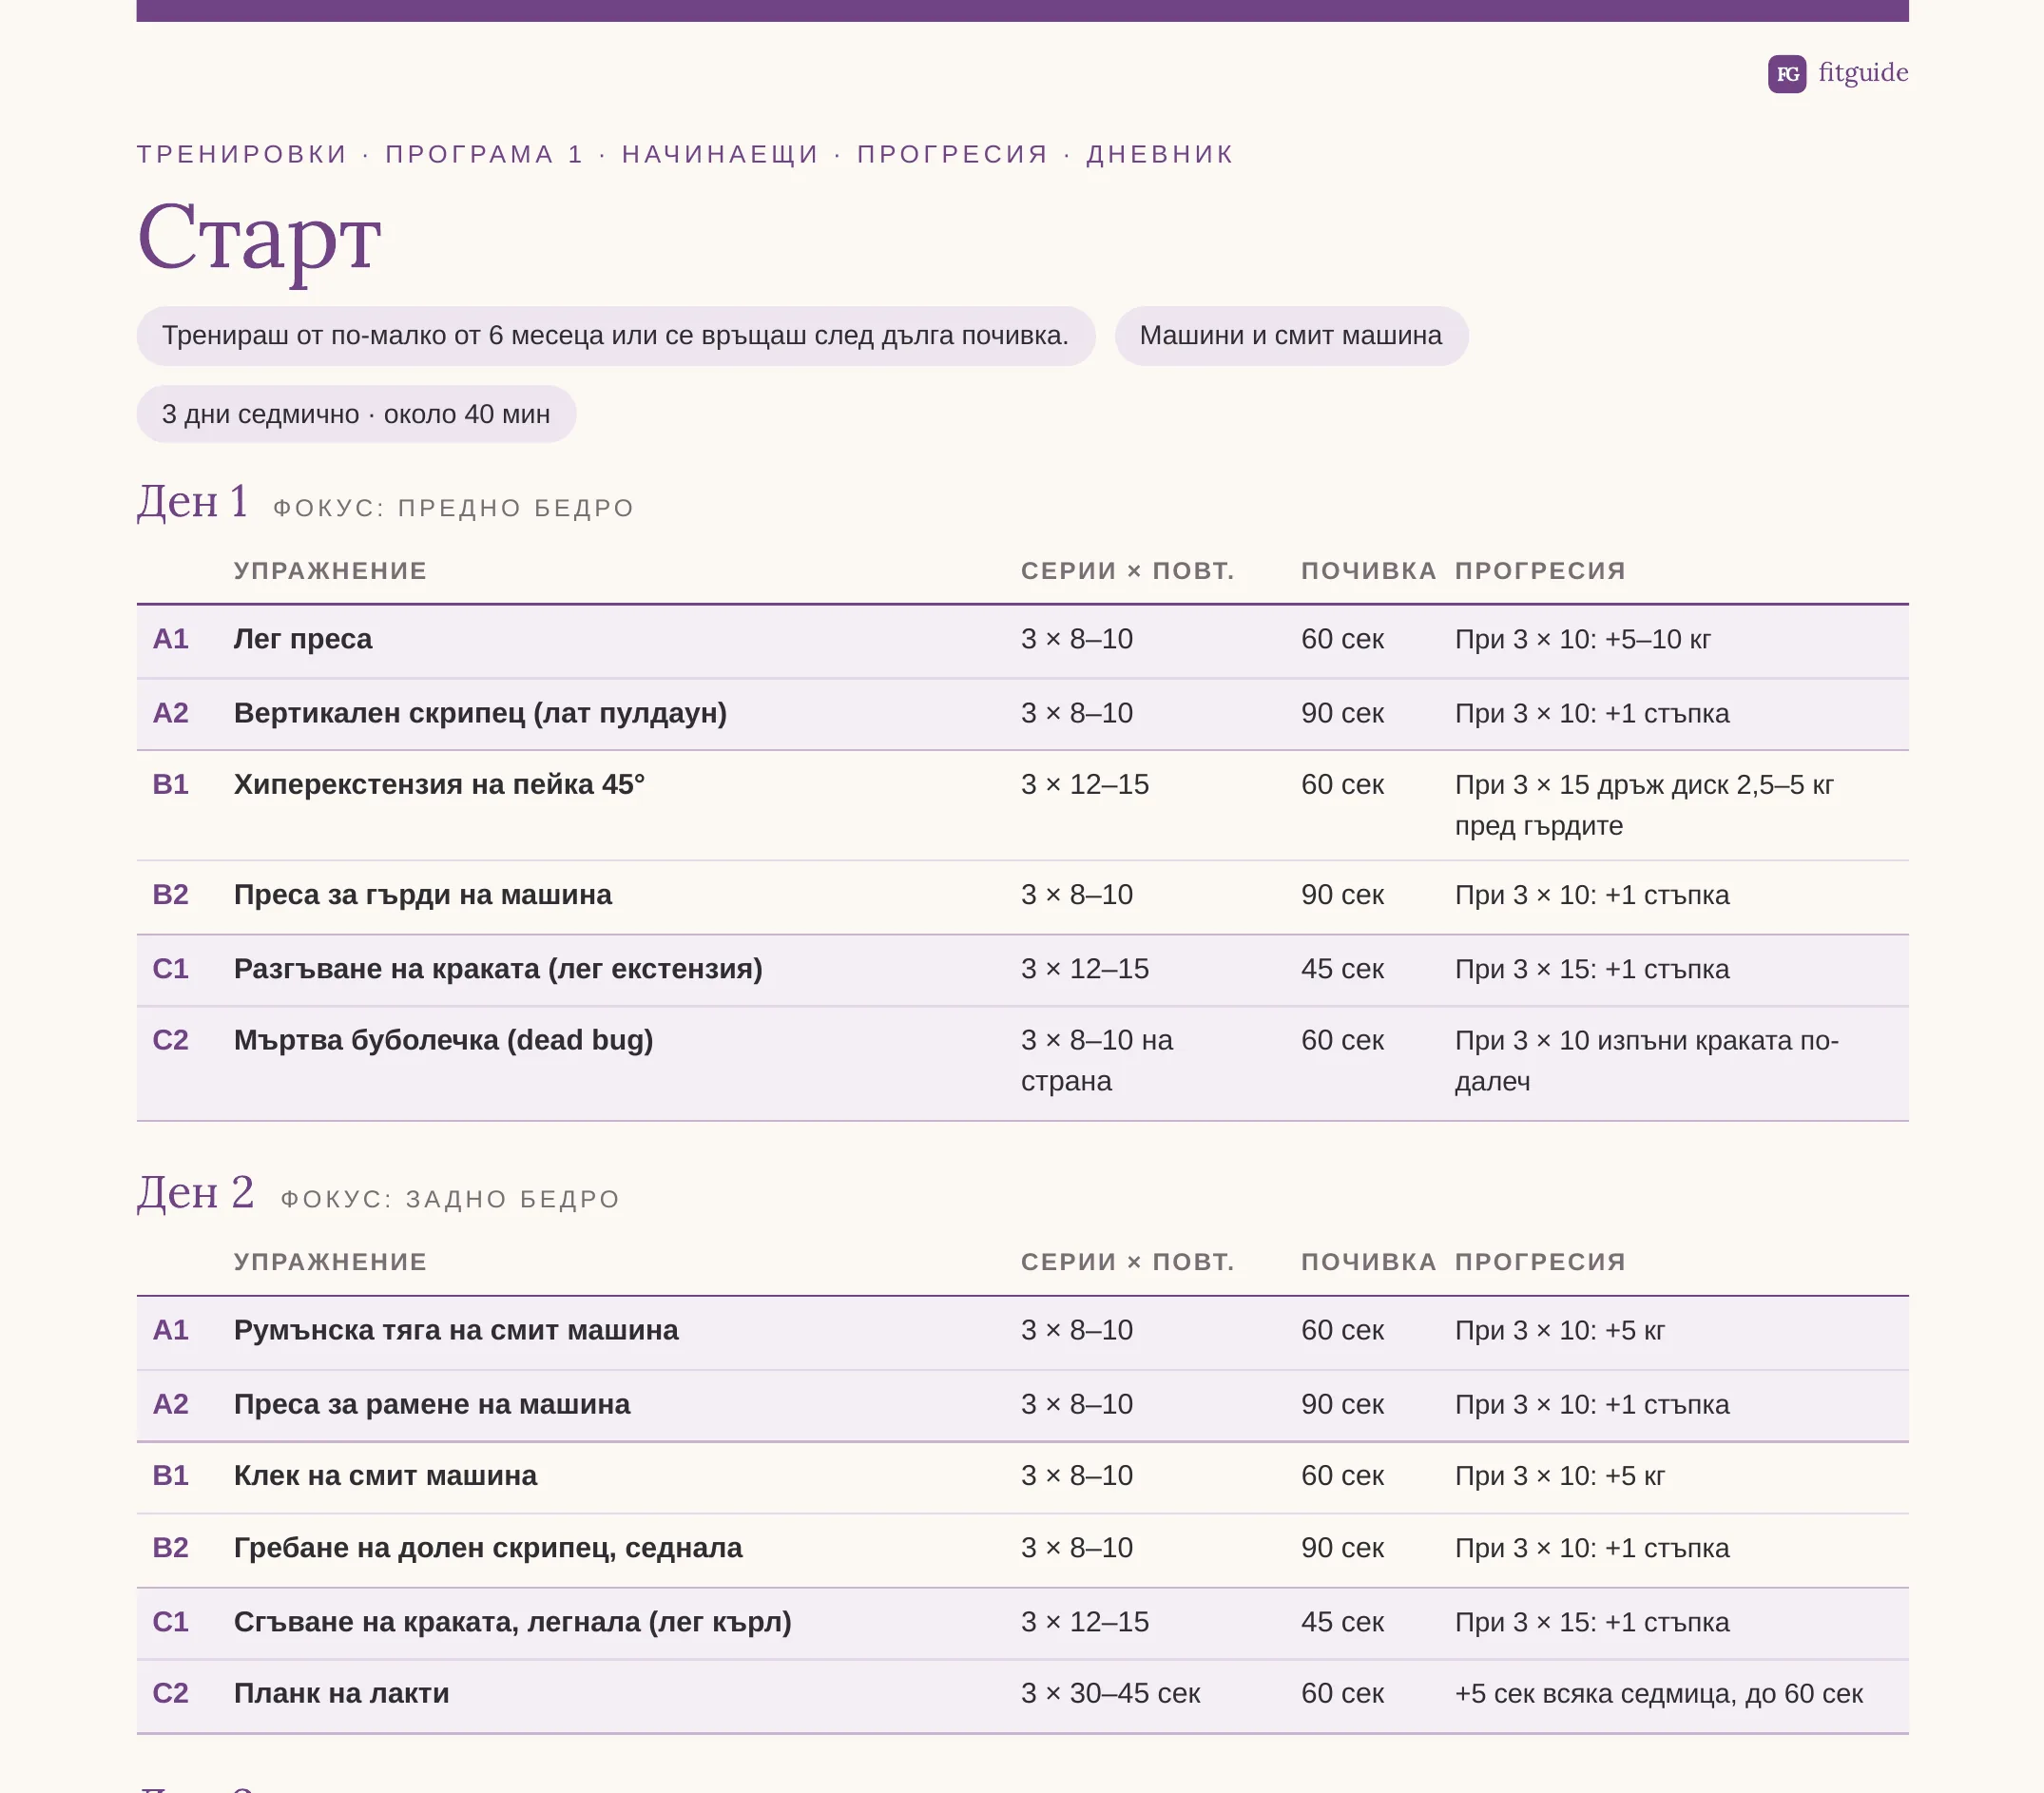
Task: Click the 'Тренираш от по-малко от 6 месеца' tag
Action: point(615,335)
